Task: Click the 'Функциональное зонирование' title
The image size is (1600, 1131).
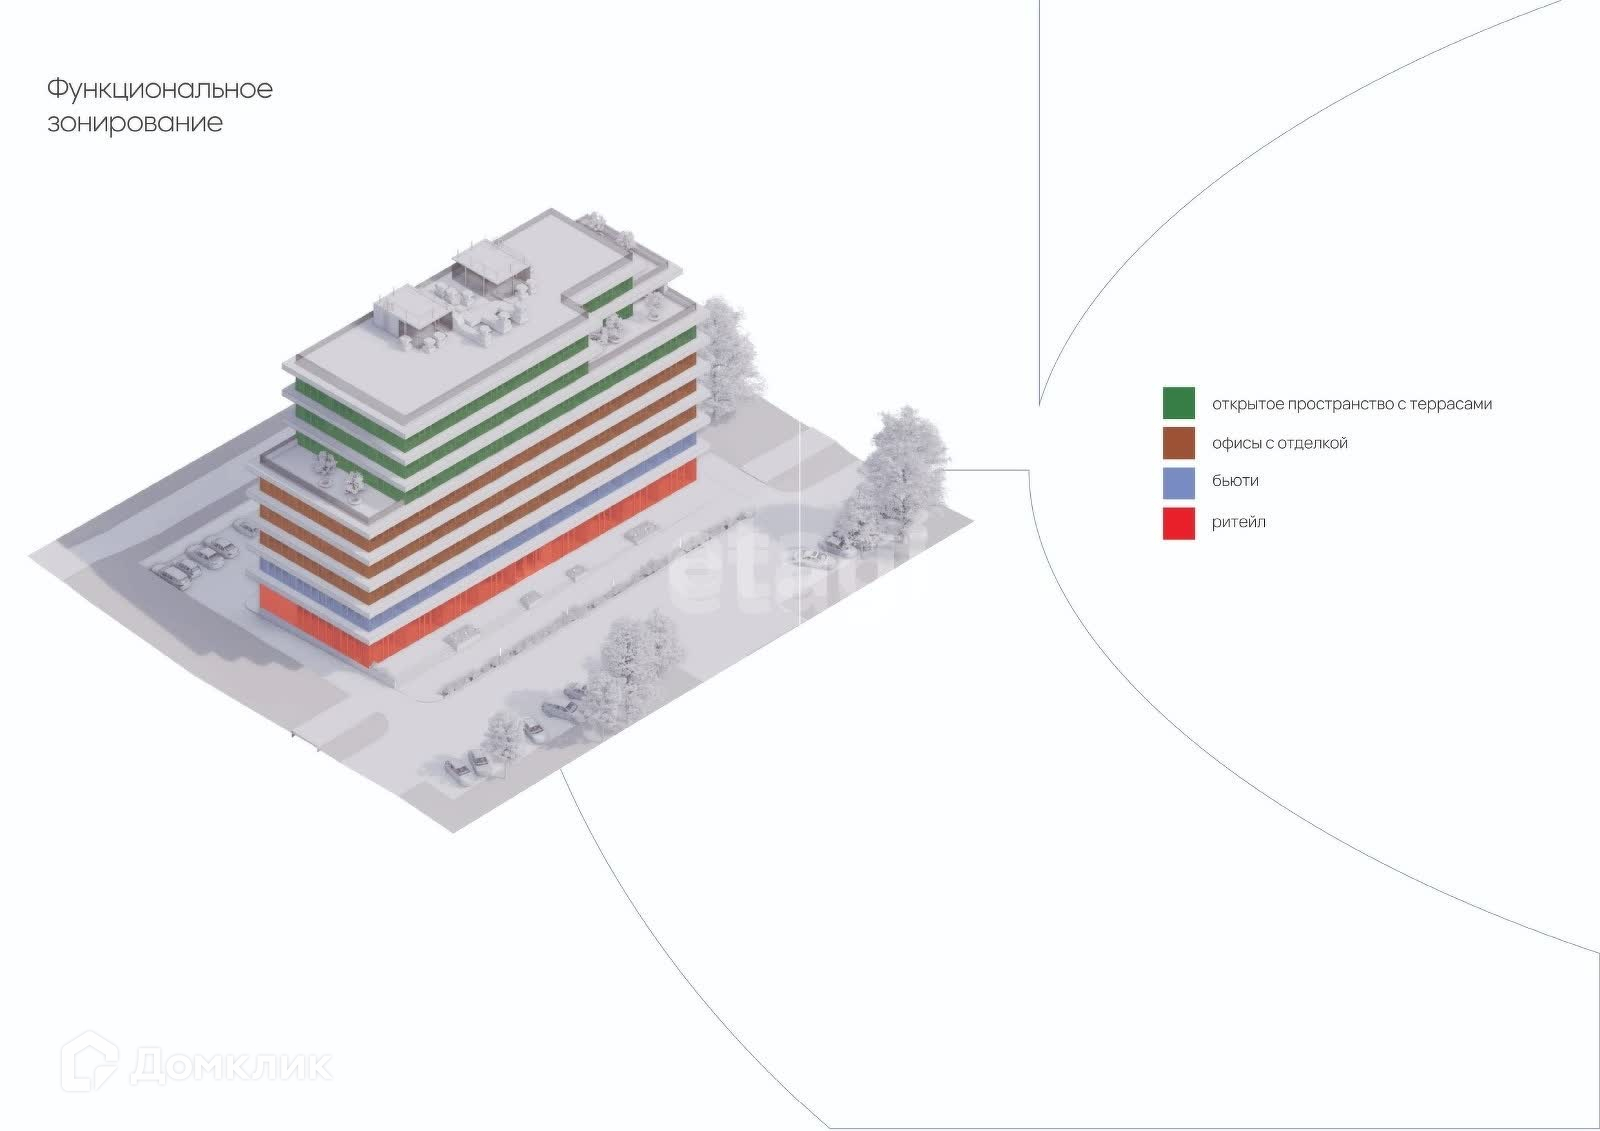Action: (160, 105)
